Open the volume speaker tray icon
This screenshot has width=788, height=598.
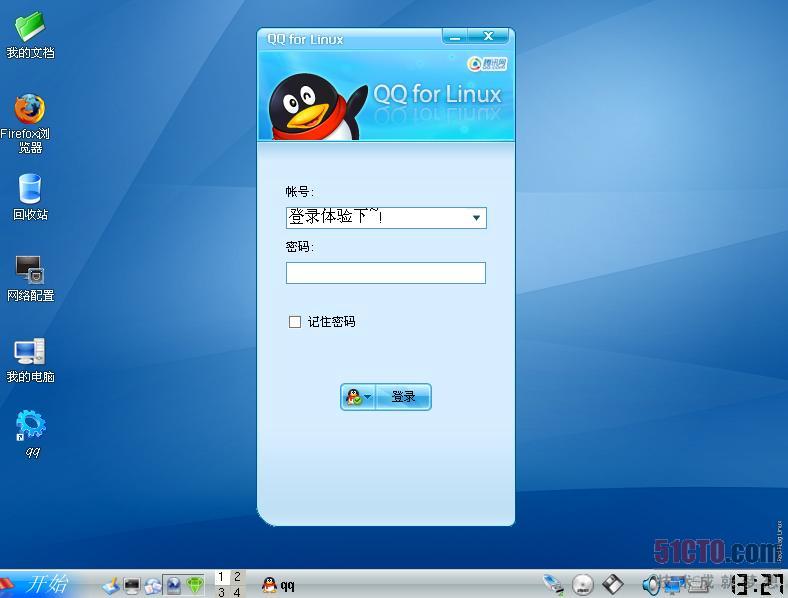click(651, 584)
